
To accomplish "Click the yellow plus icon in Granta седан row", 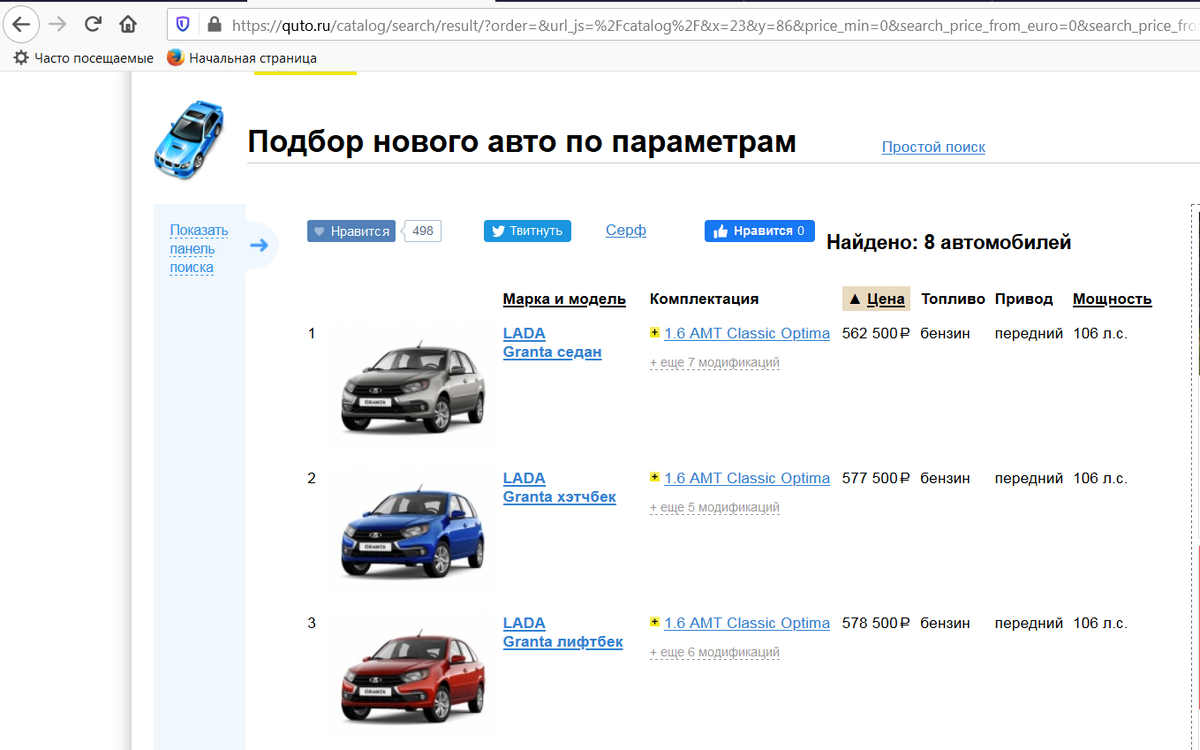I will [654, 333].
